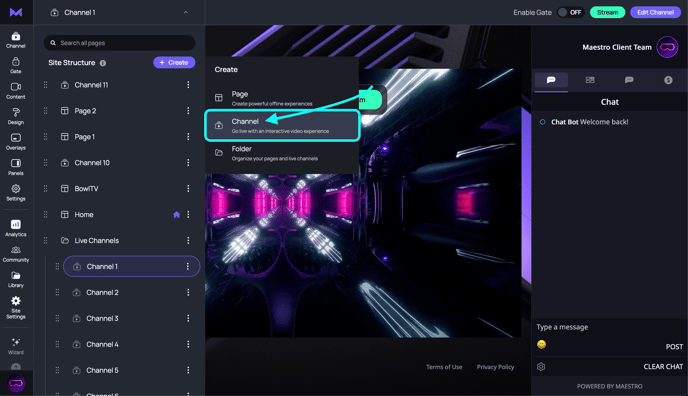This screenshot has height=396, width=688.
Task: Select Channel 10 in site structure
Action: [92, 162]
